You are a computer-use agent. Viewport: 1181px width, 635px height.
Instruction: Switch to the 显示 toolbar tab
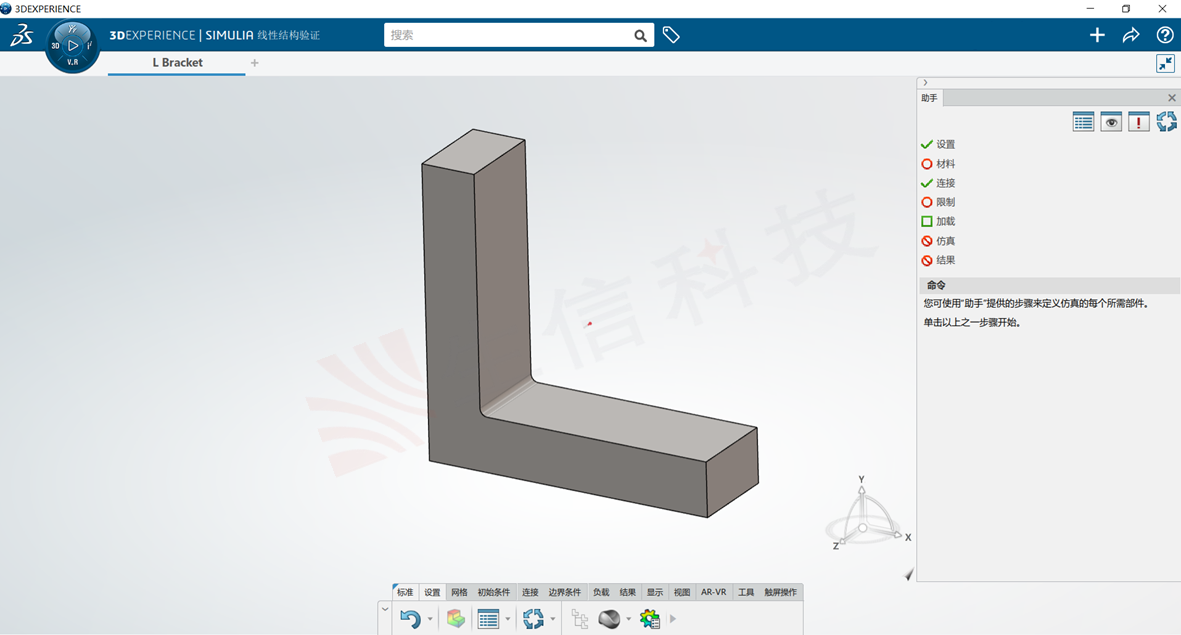click(x=655, y=592)
